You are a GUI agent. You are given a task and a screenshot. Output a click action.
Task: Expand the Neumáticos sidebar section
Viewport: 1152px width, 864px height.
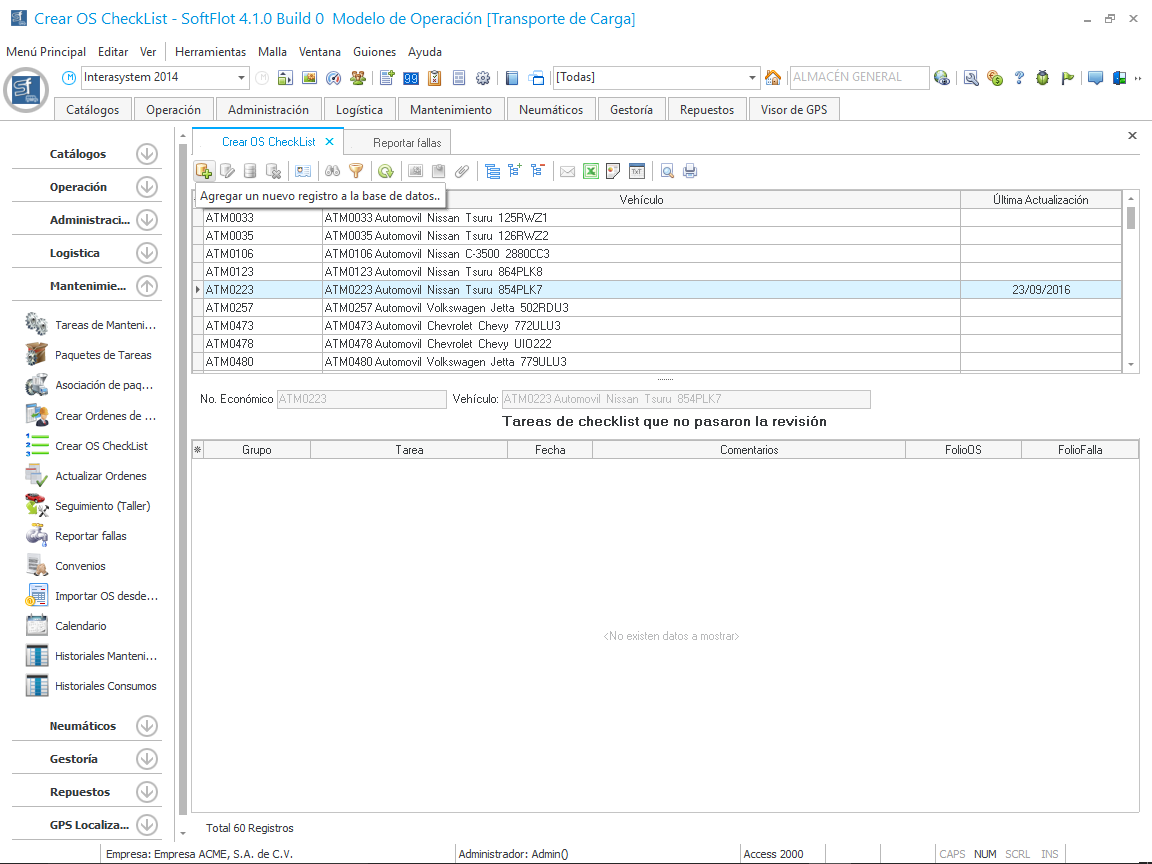point(147,726)
